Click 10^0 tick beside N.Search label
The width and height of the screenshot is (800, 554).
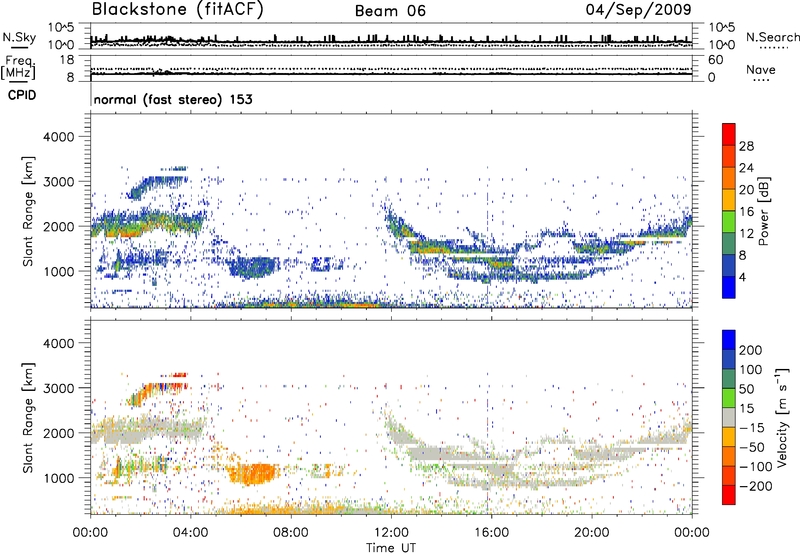click(x=721, y=45)
